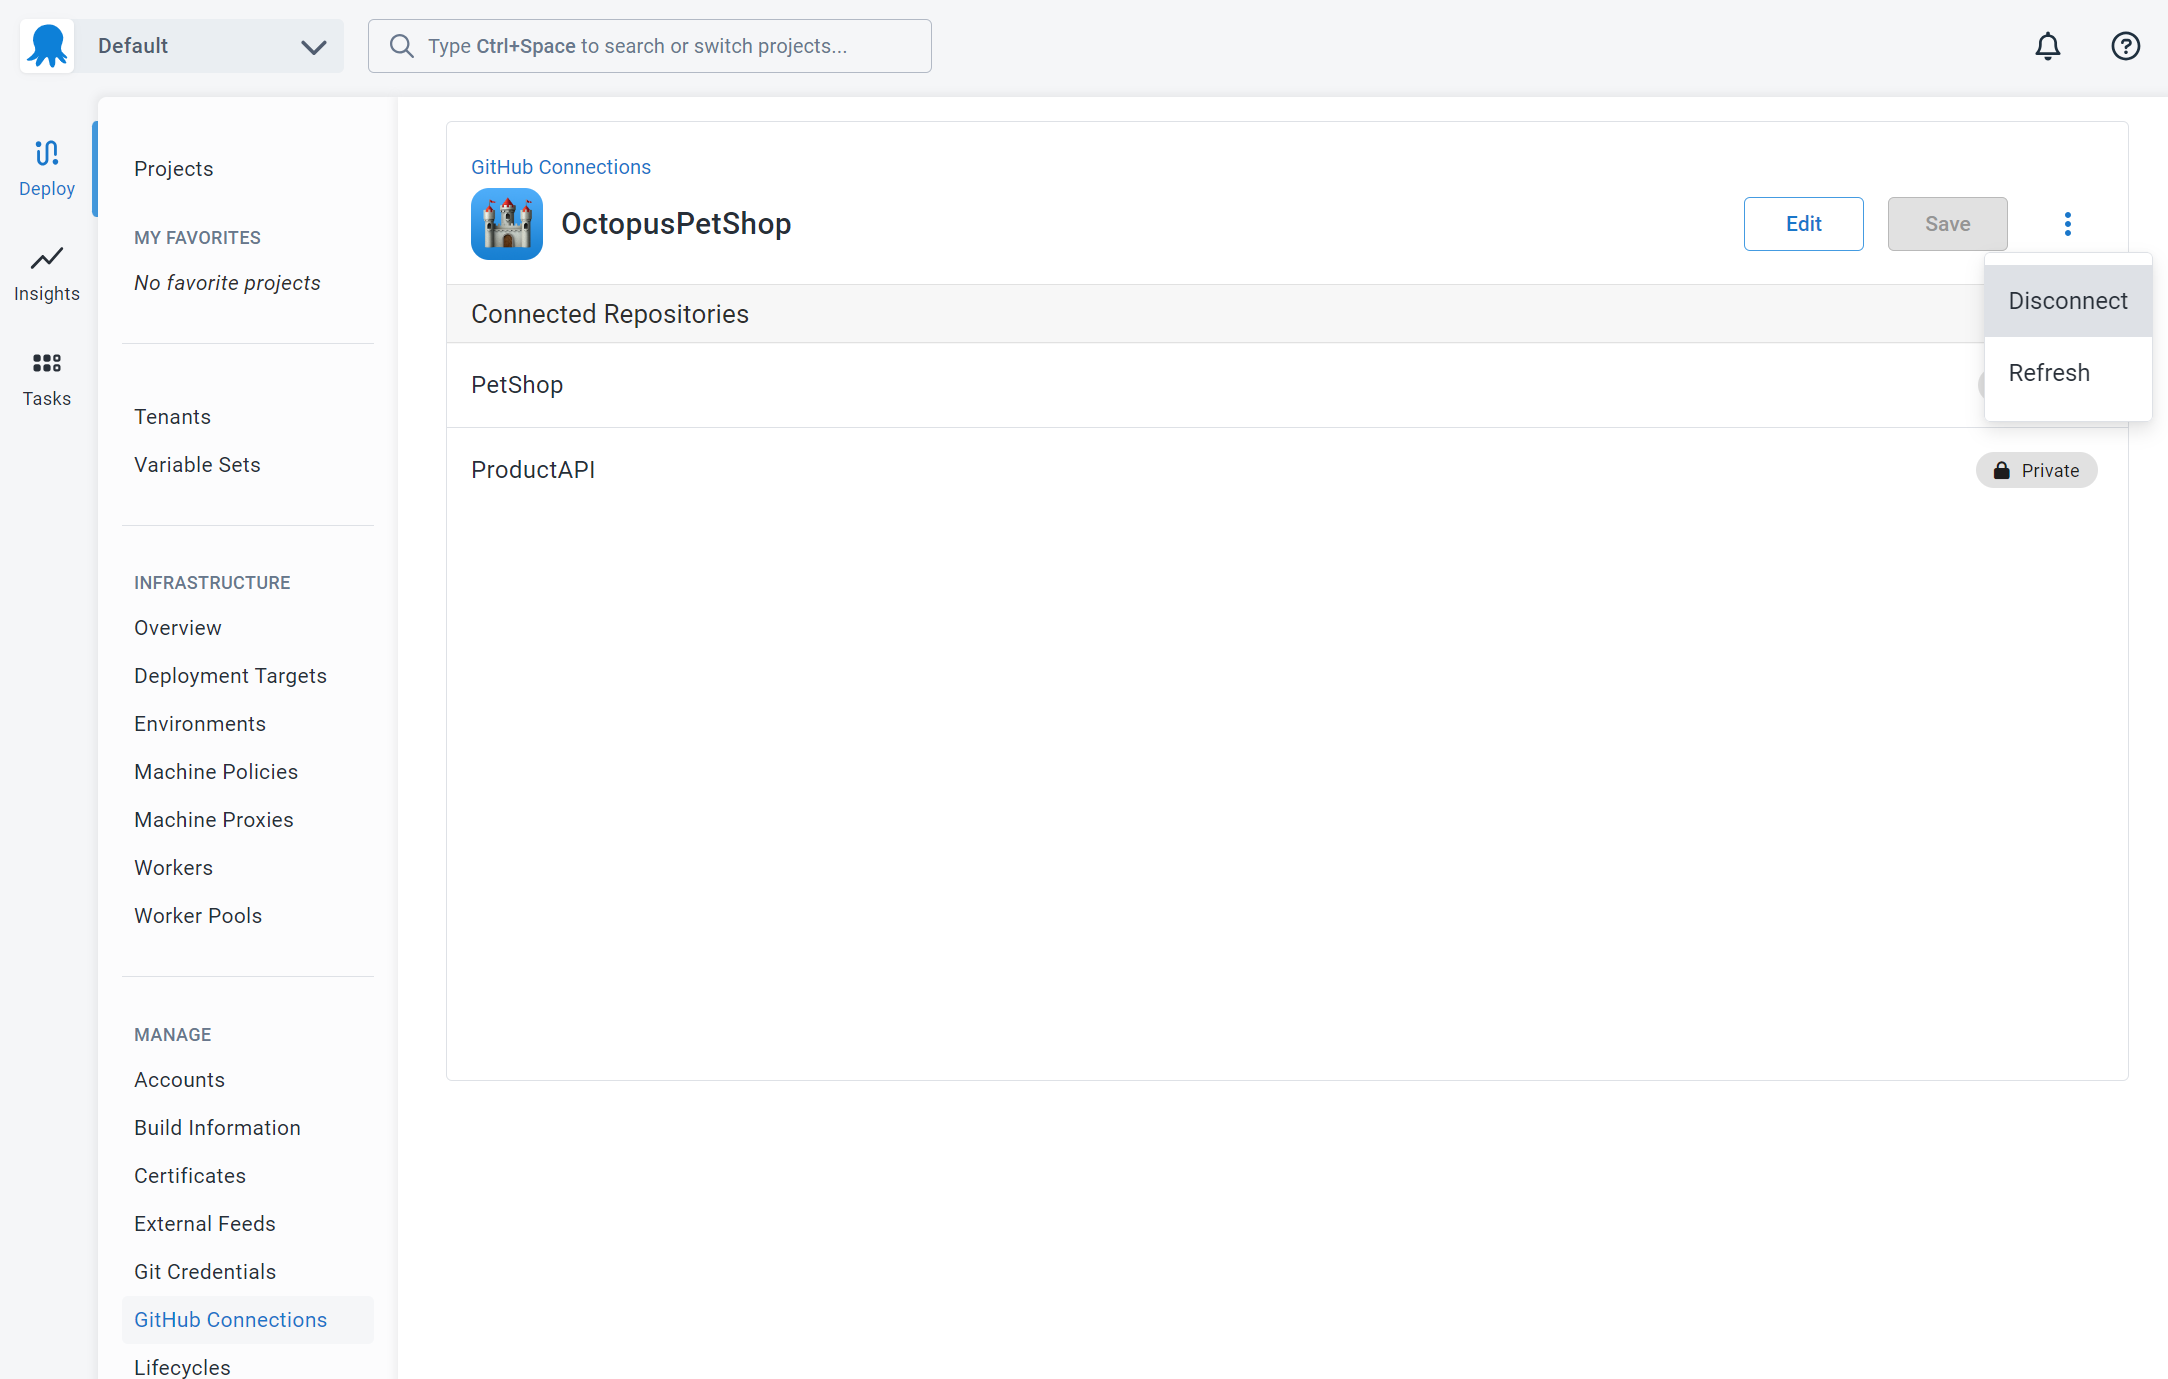This screenshot has height=1379, width=2168.
Task: Open Tasks from the sidebar
Action: pos(47,378)
